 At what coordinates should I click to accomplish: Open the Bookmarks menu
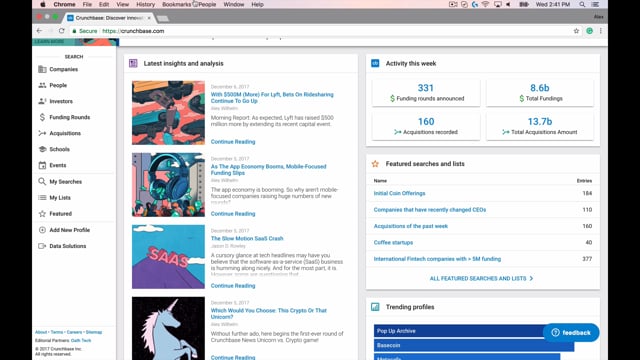(176, 4)
